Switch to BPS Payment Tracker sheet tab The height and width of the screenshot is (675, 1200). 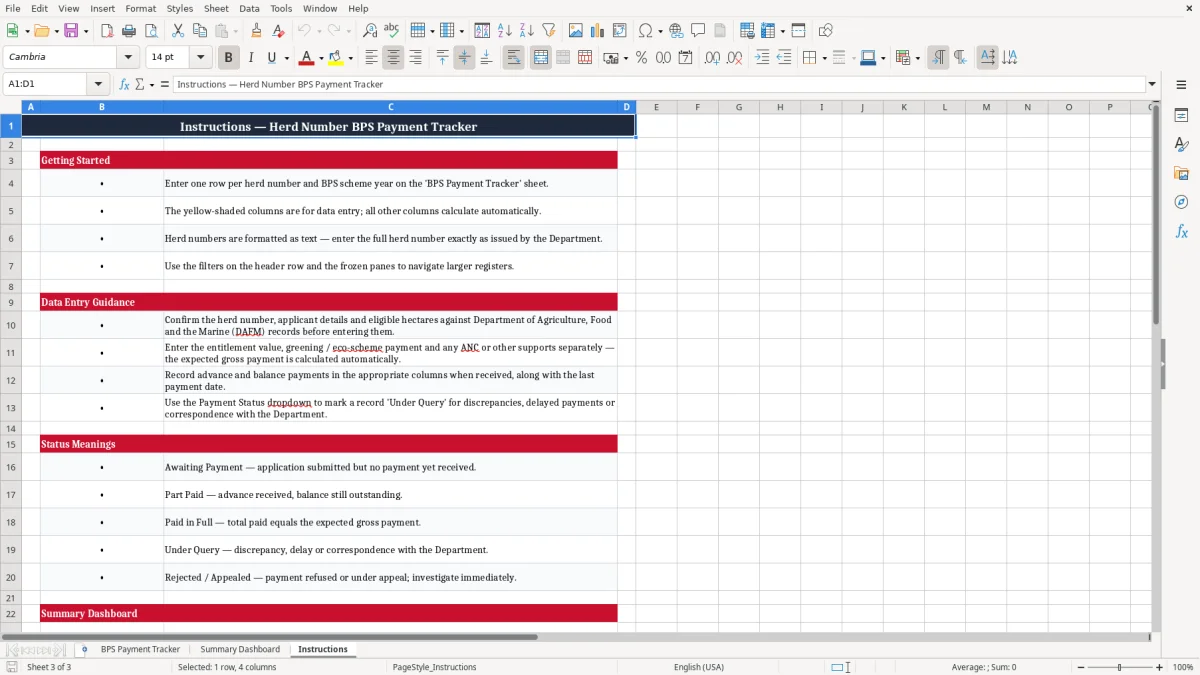[140, 649]
